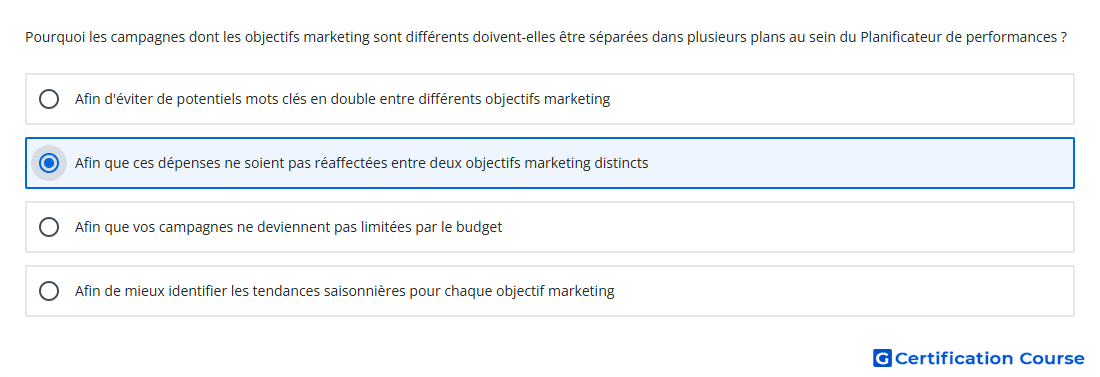Screen dimensions: 1100x377
Task: Choose the radio button for 'limitées par le budget'
Action: click(x=49, y=227)
